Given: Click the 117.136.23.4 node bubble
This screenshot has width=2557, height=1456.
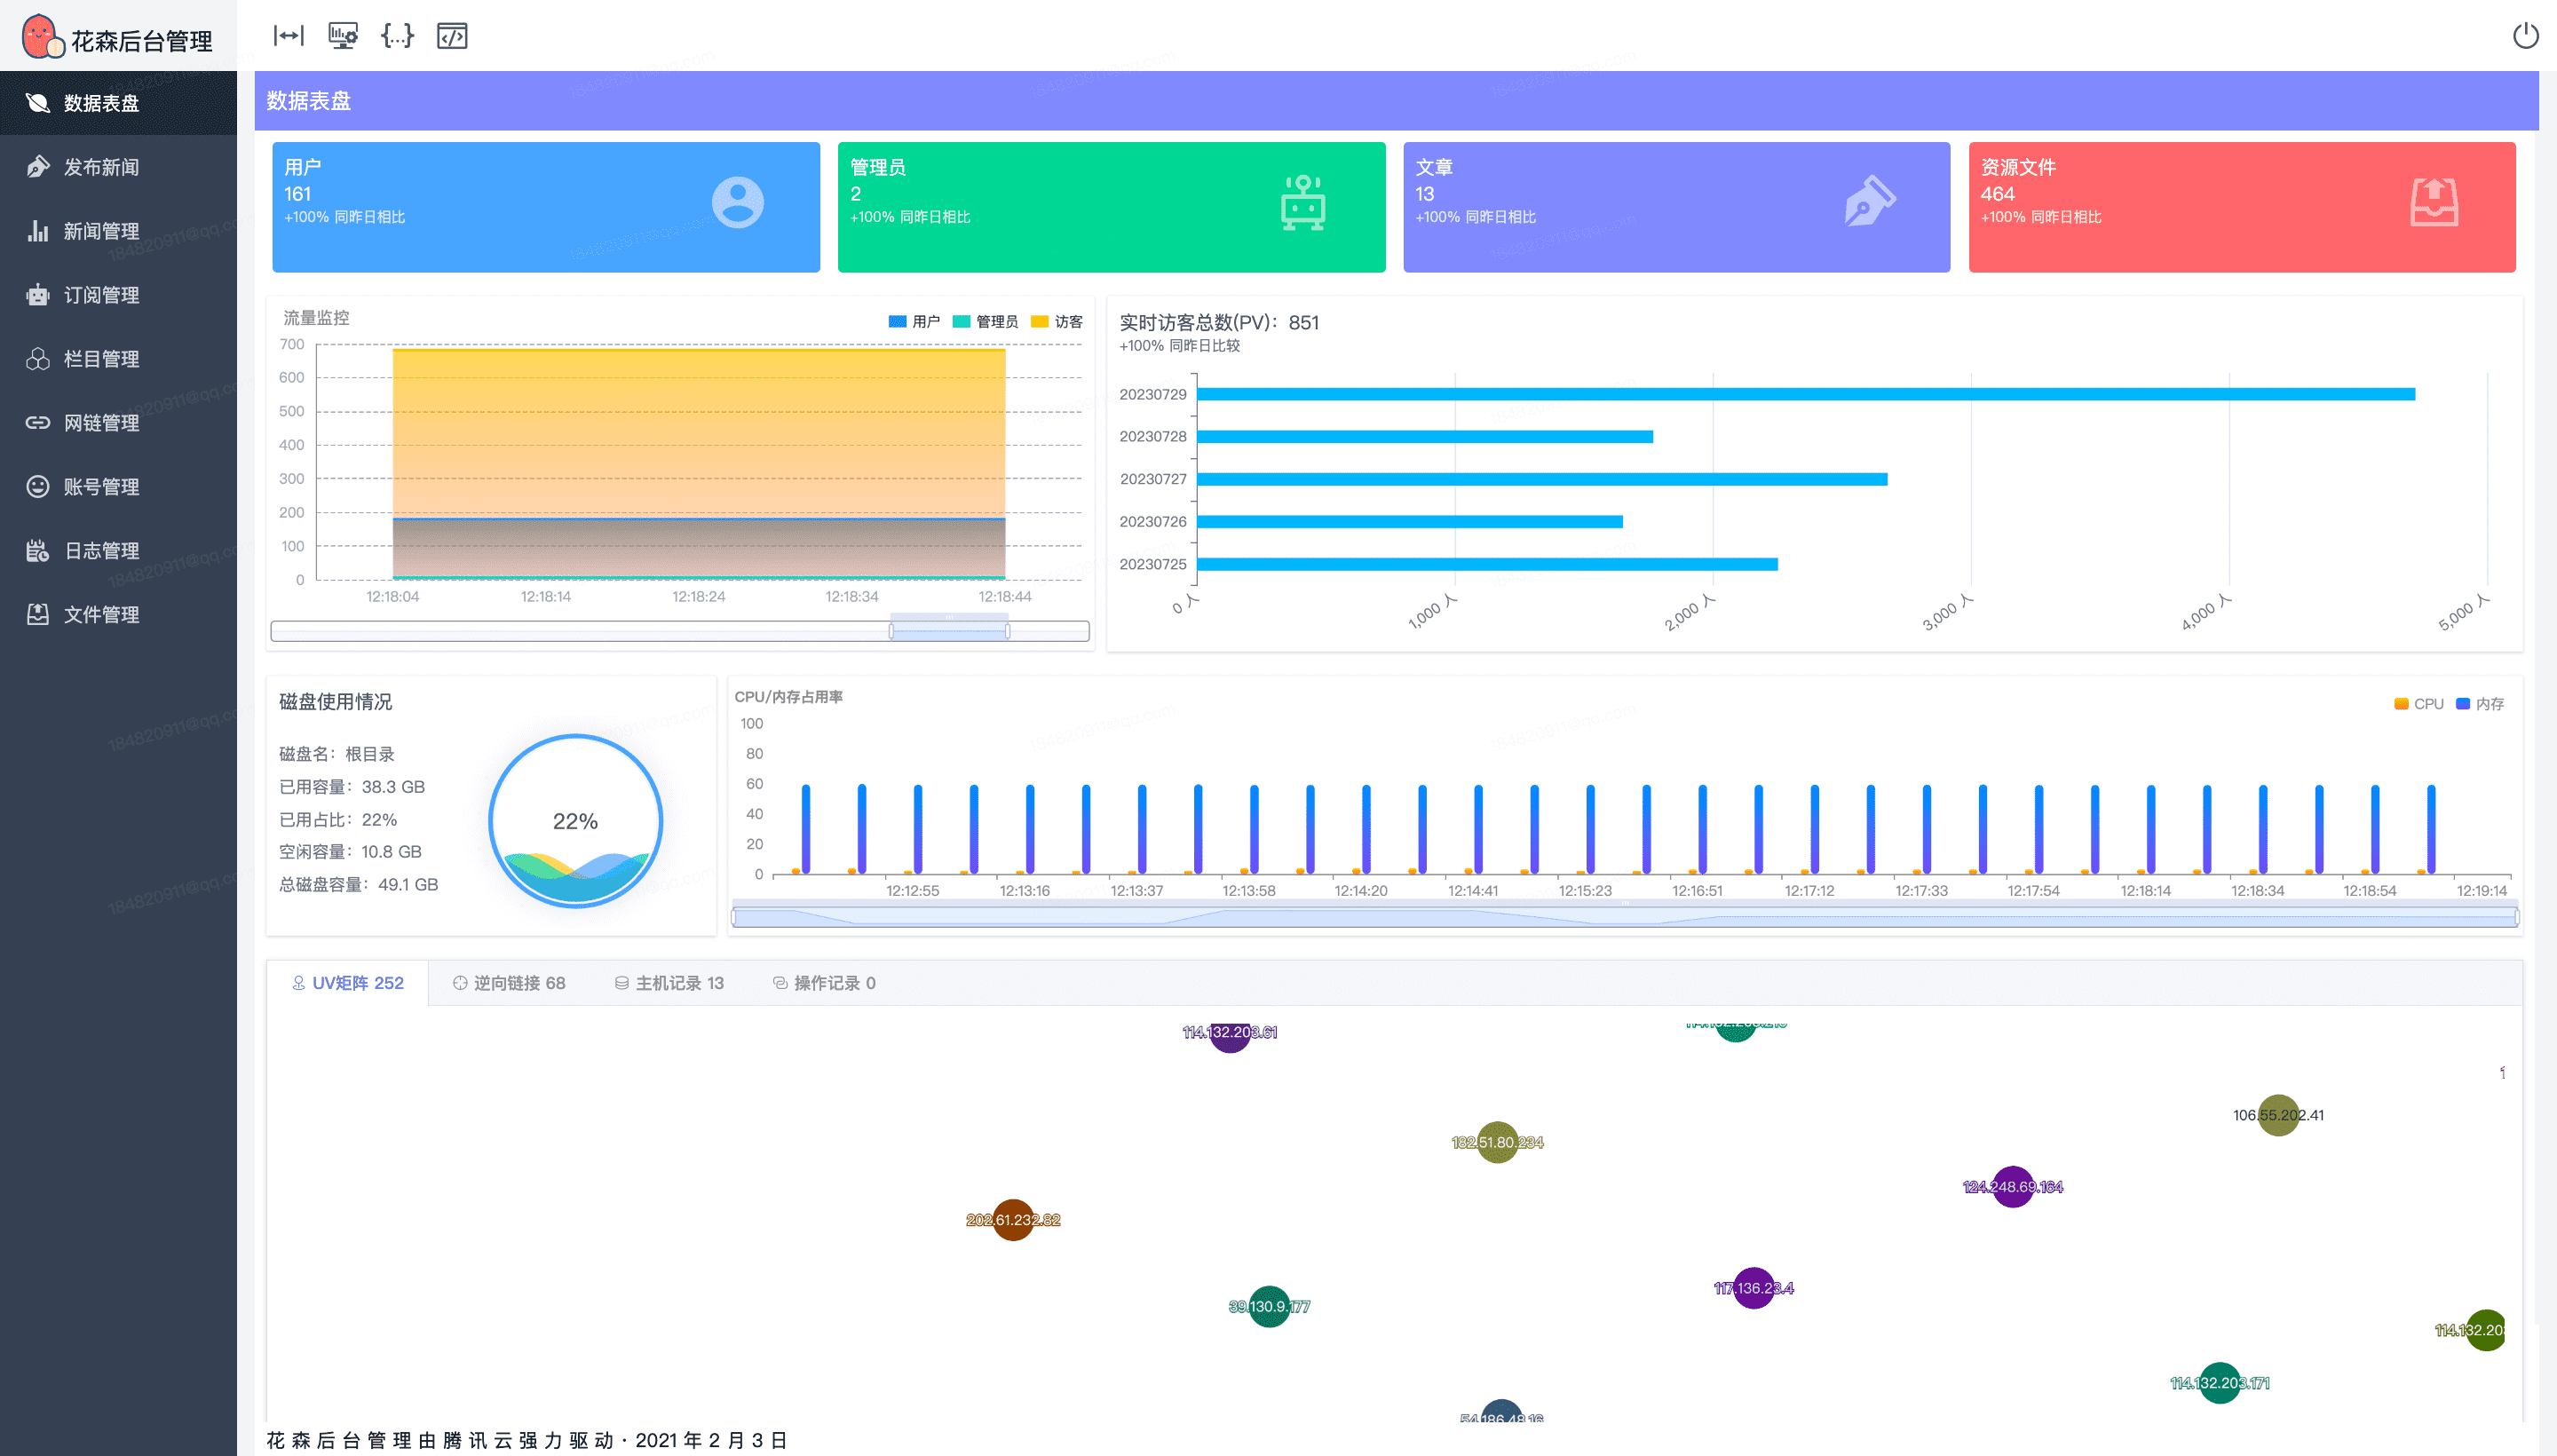Looking at the screenshot, I should (1753, 1288).
